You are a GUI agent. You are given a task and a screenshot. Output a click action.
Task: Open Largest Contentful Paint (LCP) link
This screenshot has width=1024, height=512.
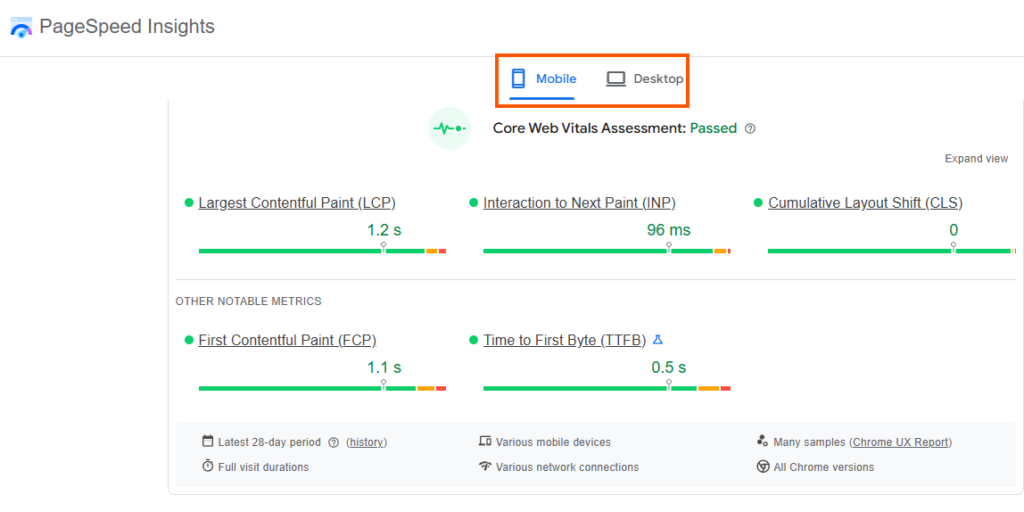tap(297, 203)
